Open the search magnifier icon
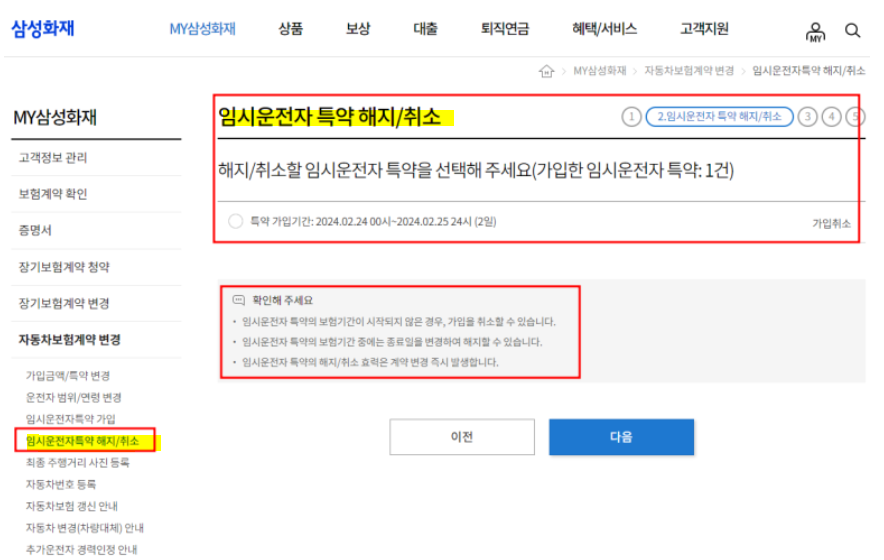Image resolution: width=884 pixels, height=560 pixels. pos(852,30)
